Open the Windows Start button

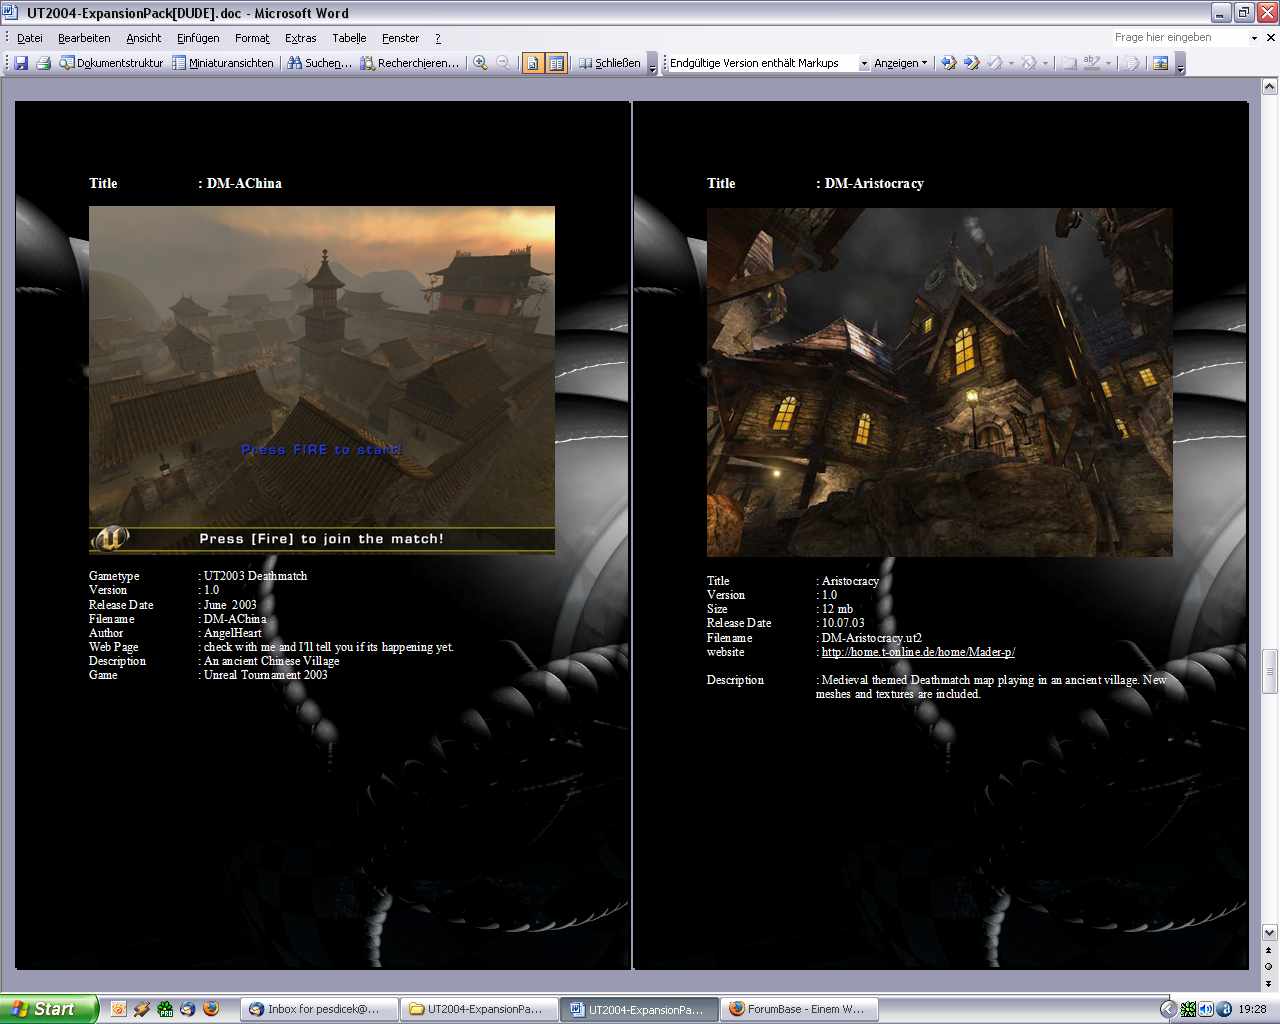click(49, 1009)
